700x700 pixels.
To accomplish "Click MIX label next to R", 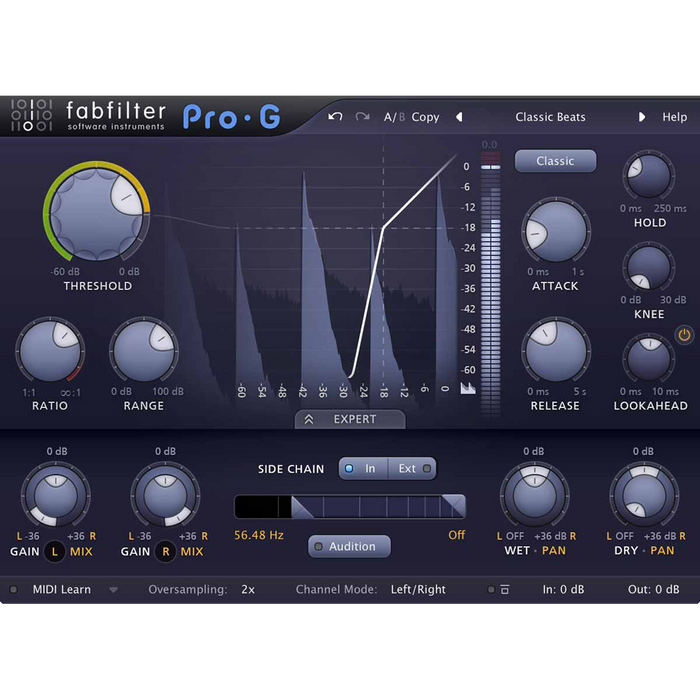I will click(192, 552).
